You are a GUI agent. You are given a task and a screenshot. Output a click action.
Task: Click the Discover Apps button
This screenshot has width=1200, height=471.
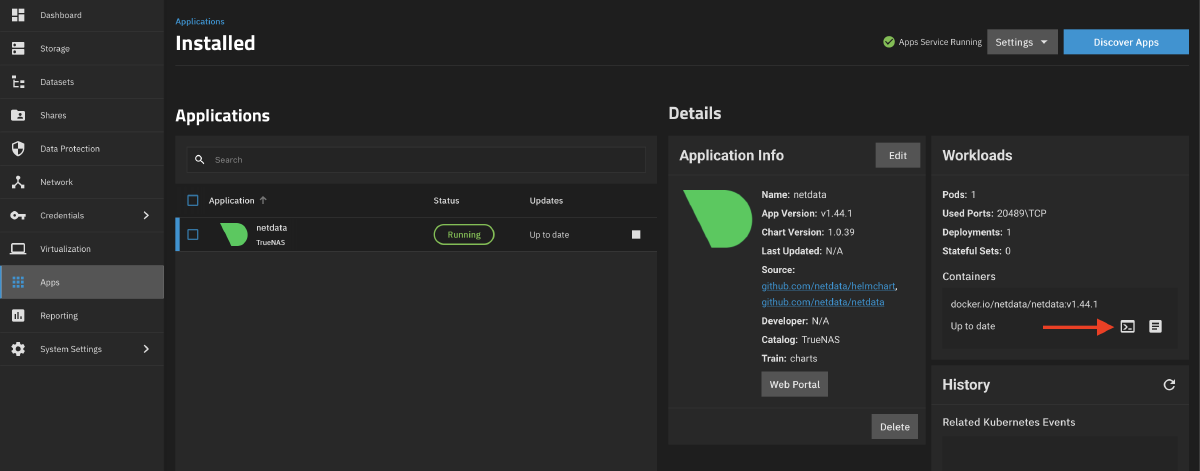(1126, 42)
